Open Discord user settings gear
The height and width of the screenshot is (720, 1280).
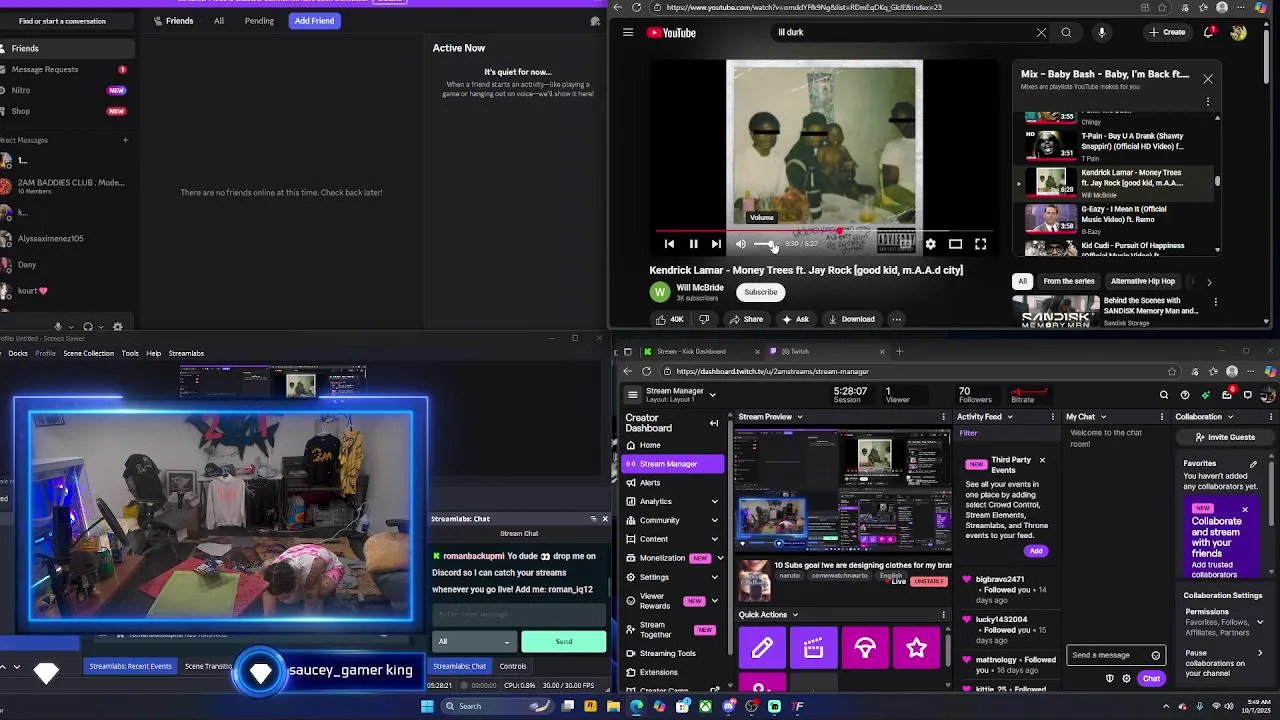(x=118, y=326)
